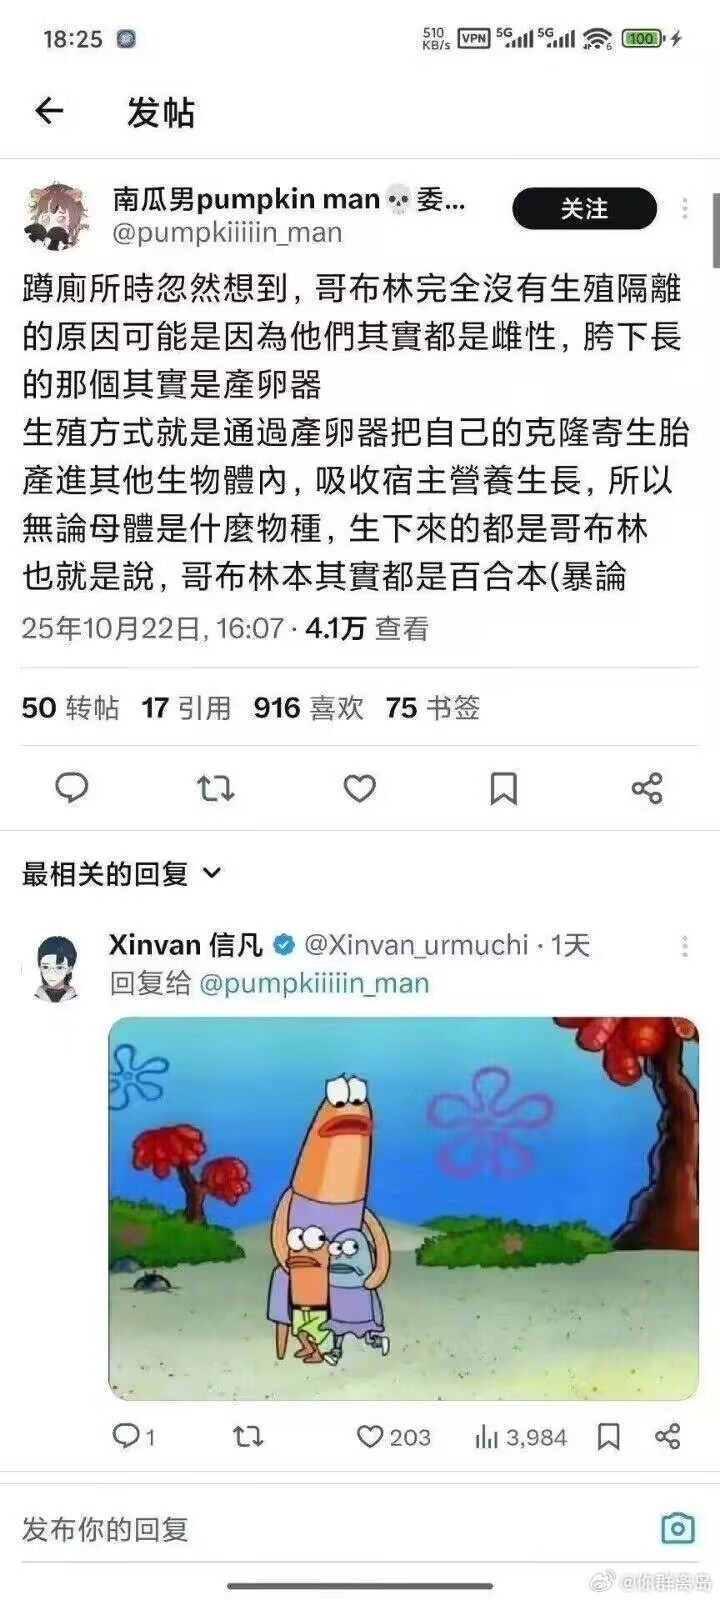Open three-dot menu on Xinvan's reply
The height and width of the screenshot is (1600, 720).
[684, 946]
